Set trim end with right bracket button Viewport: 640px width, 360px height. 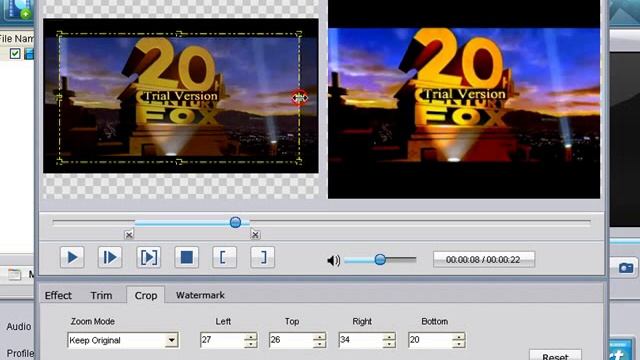pos(262,257)
